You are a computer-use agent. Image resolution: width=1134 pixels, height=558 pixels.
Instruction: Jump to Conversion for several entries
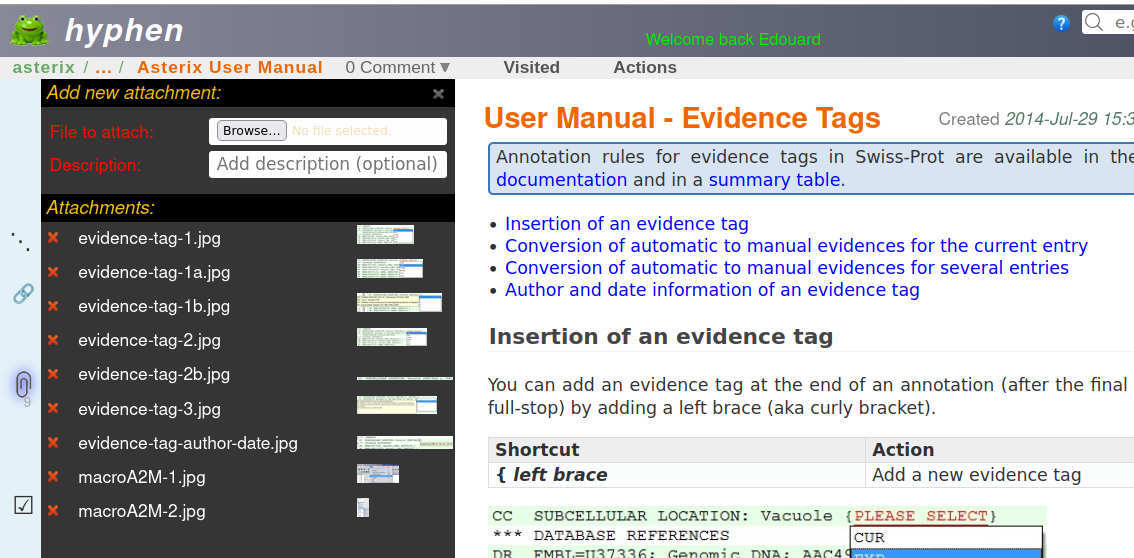(787, 268)
